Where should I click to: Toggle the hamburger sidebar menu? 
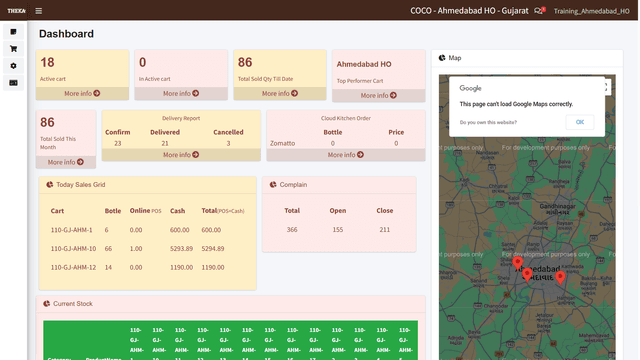tap(38, 11)
